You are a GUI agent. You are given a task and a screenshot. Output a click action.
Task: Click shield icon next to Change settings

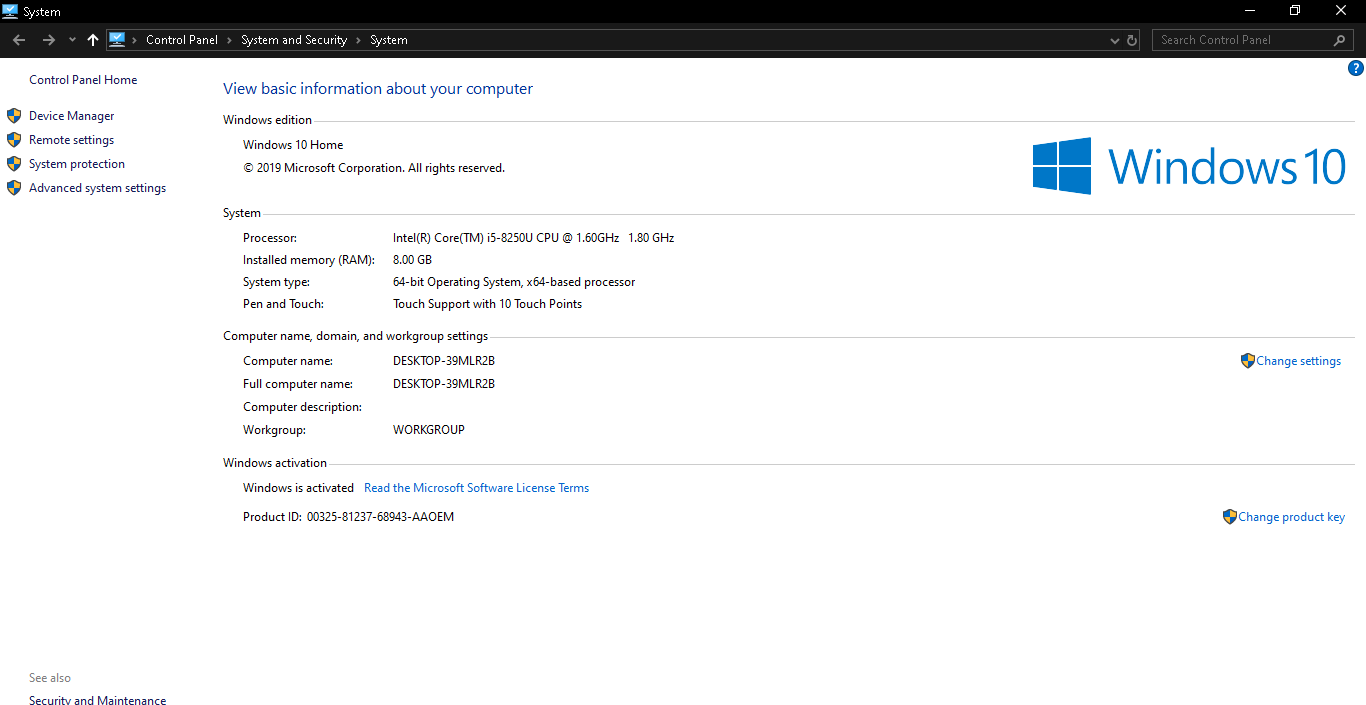1248,361
